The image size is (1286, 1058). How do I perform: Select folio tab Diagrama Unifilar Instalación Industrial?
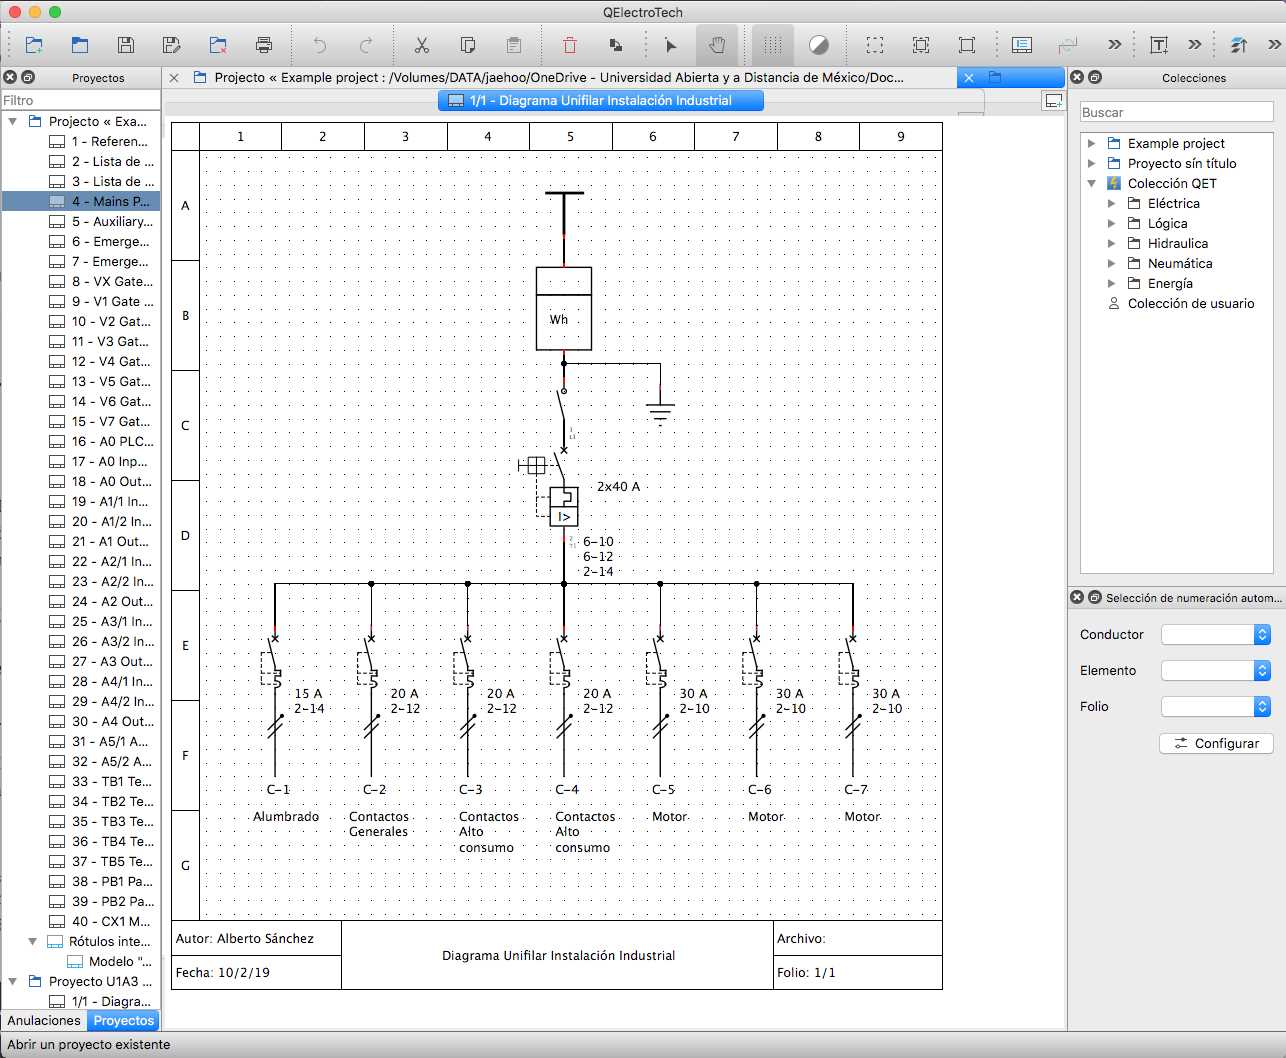[601, 100]
